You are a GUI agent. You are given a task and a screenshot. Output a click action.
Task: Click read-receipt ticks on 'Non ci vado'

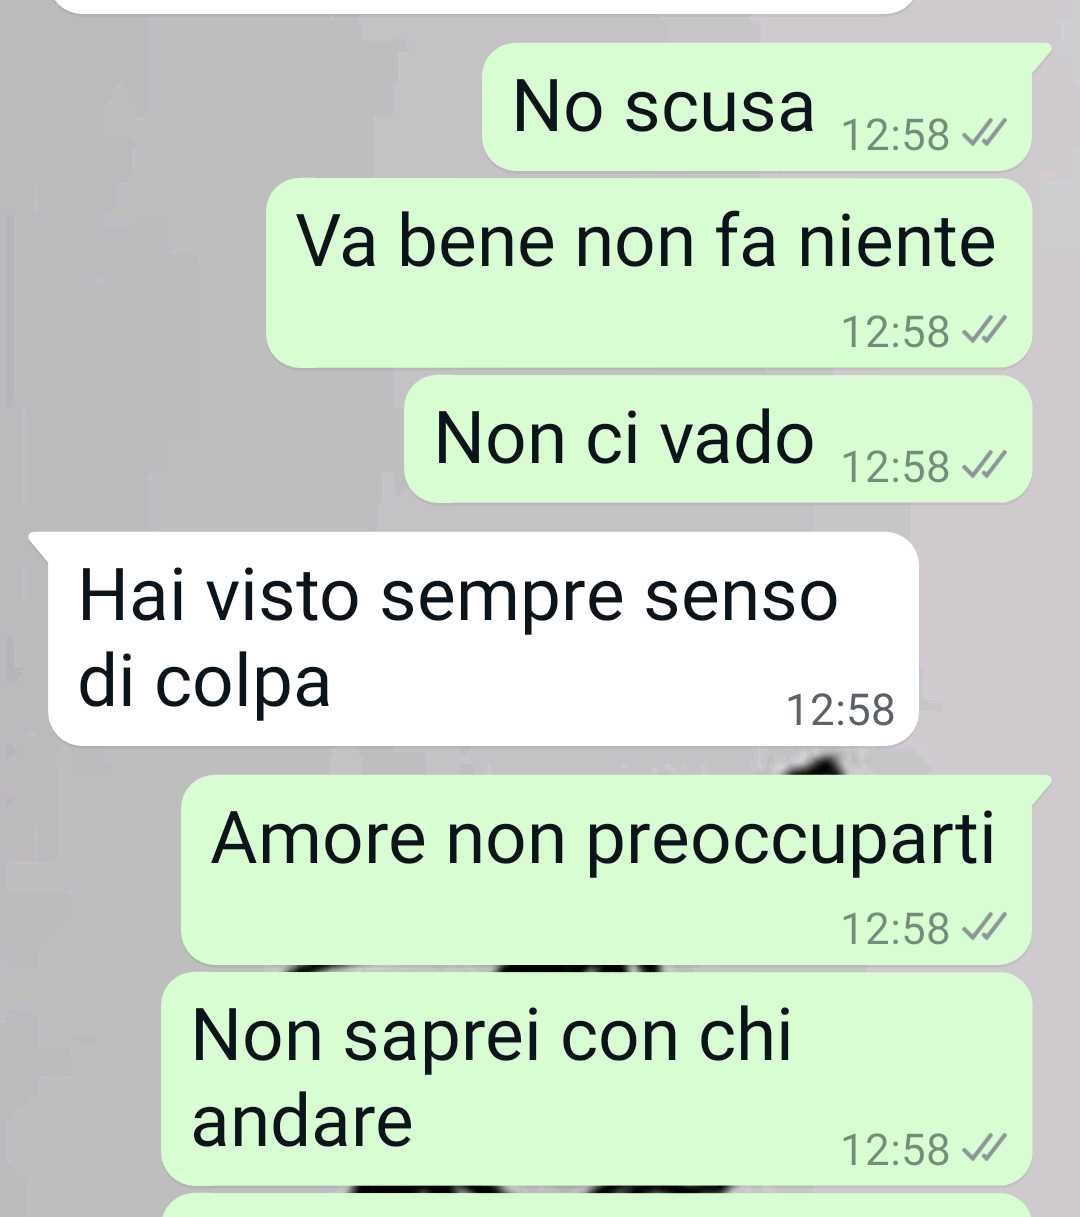(x=983, y=466)
